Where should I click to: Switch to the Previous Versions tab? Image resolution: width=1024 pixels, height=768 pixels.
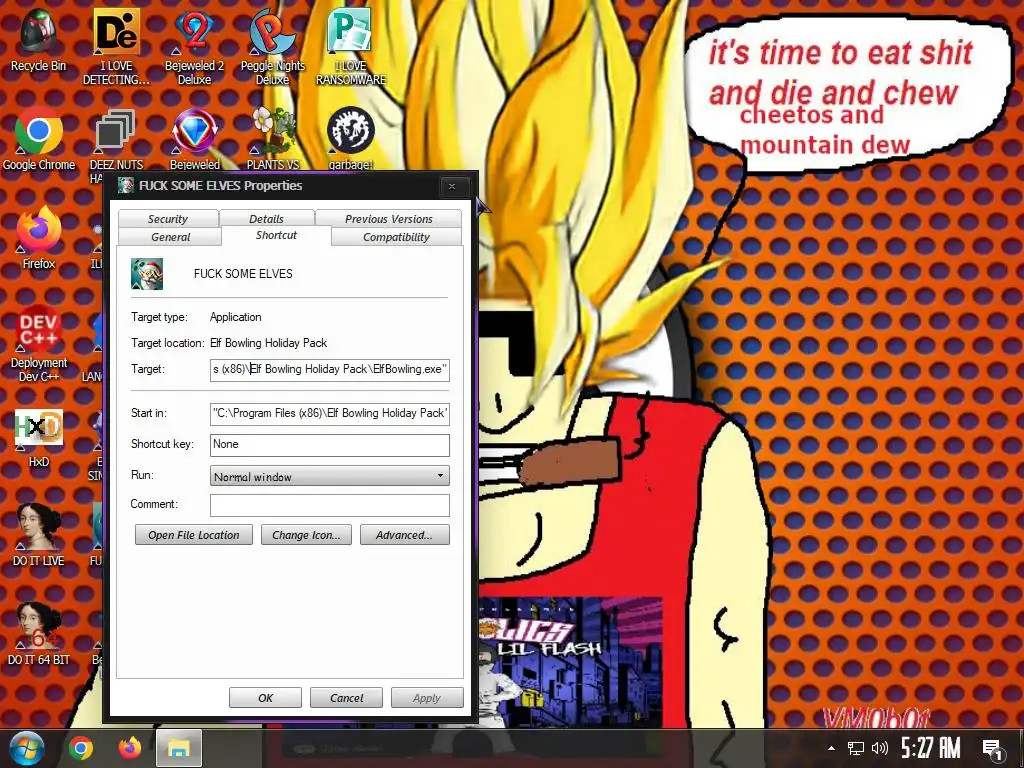pos(389,219)
